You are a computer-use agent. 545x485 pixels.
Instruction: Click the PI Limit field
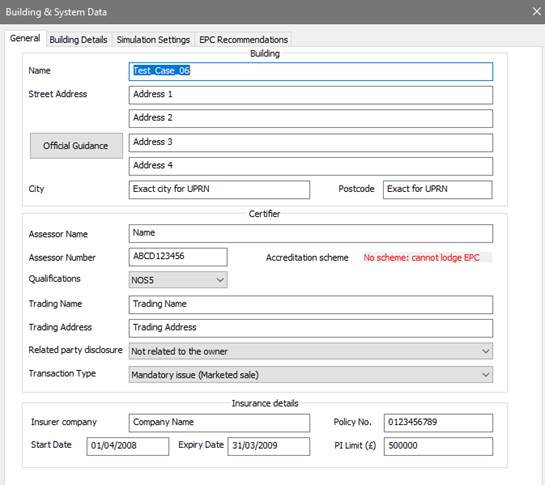pyautogui.click(x=438, y=446)
